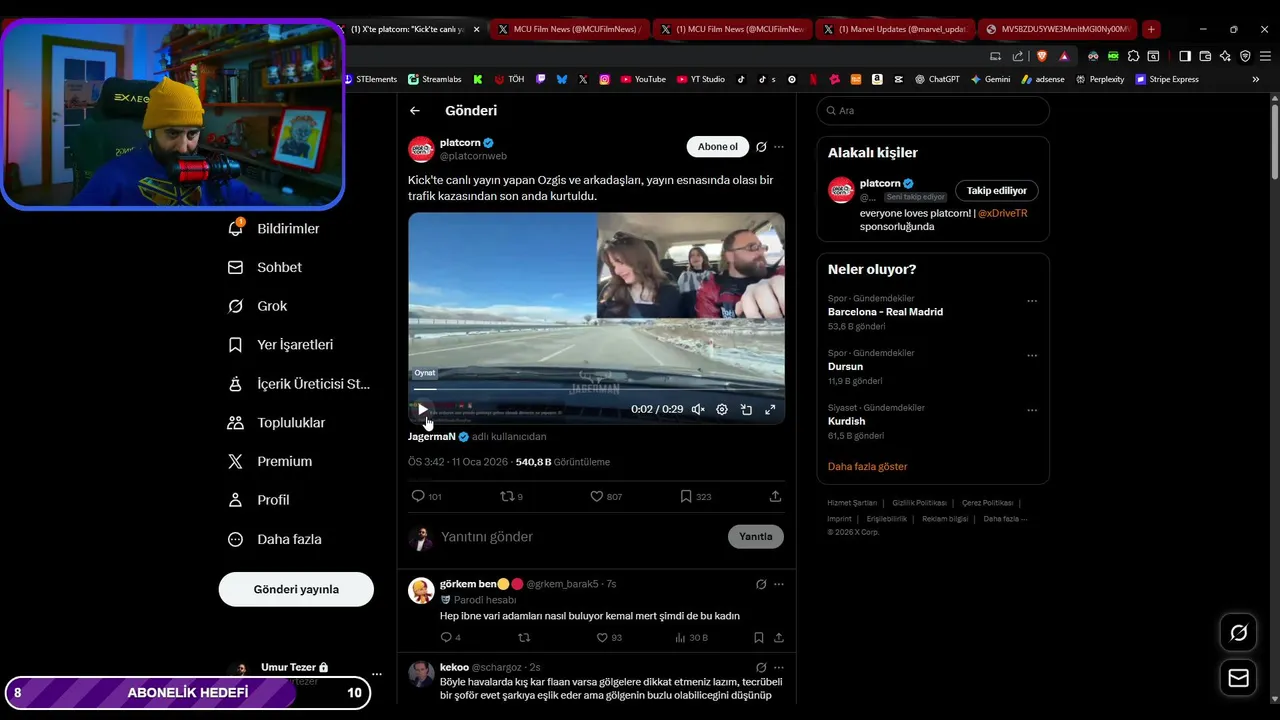1280x720 pixels.
Task: Show more bookmarks using the chevron
Action: pos(1256,79)
